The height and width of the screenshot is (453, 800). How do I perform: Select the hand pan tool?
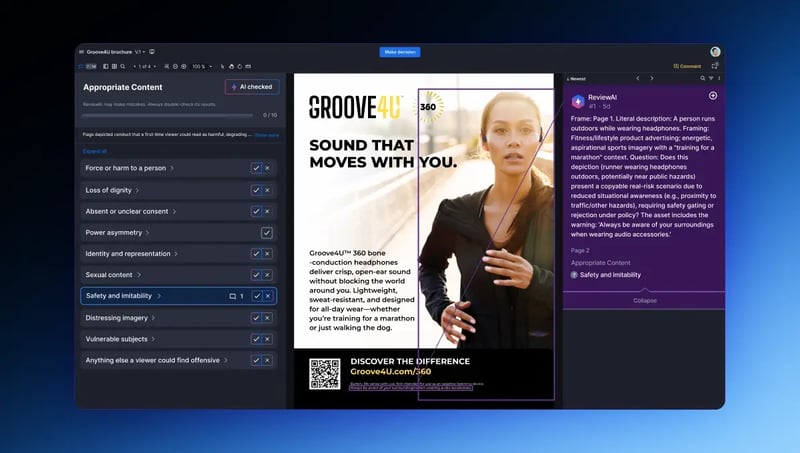(x=231, y=66)
